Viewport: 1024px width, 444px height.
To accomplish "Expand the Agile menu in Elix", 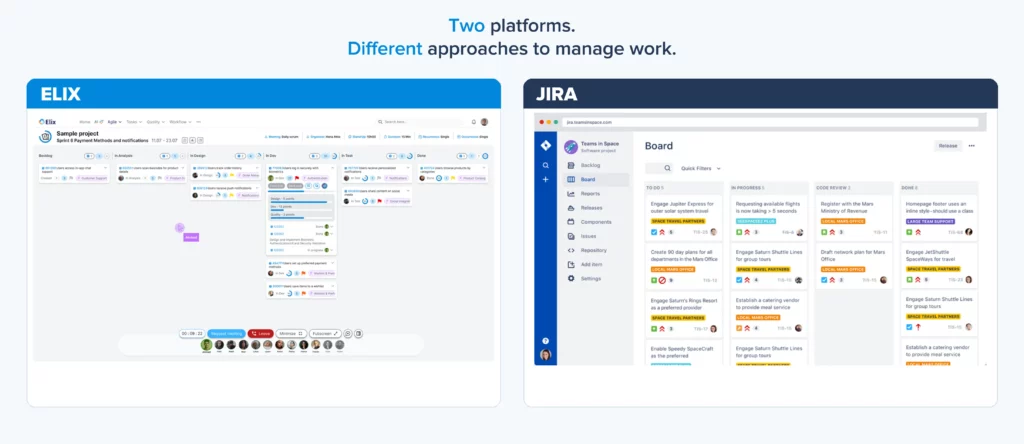I will click(114, 121).
